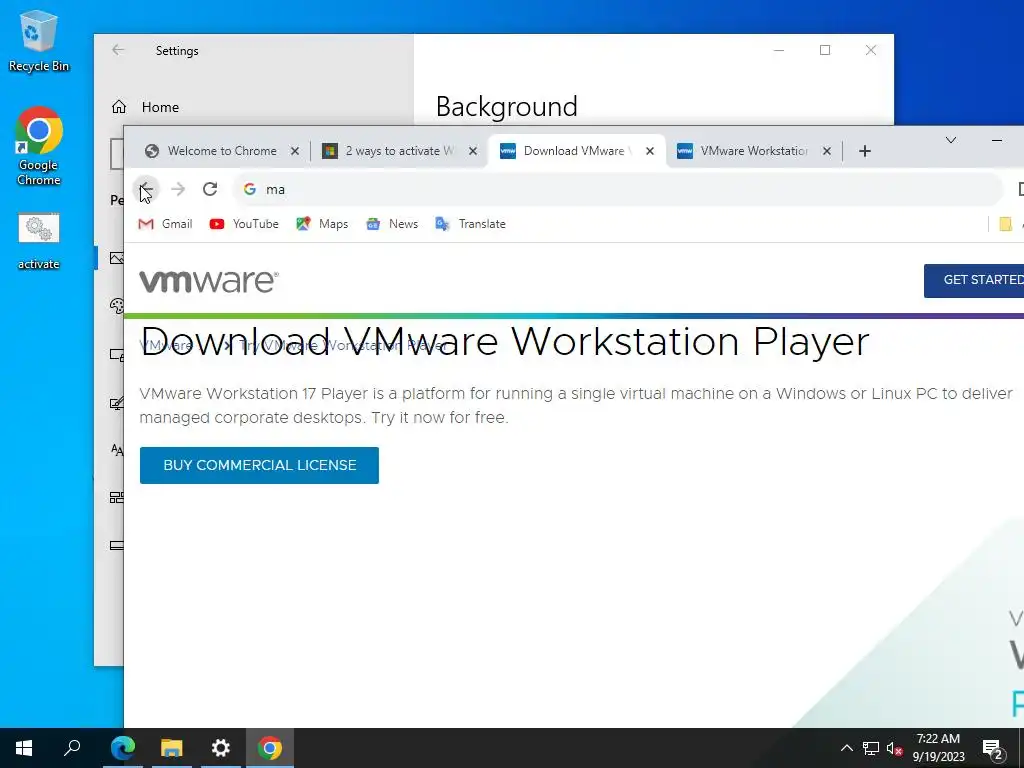Open a new Chrome tab
1024x768 pixels.
865,152
